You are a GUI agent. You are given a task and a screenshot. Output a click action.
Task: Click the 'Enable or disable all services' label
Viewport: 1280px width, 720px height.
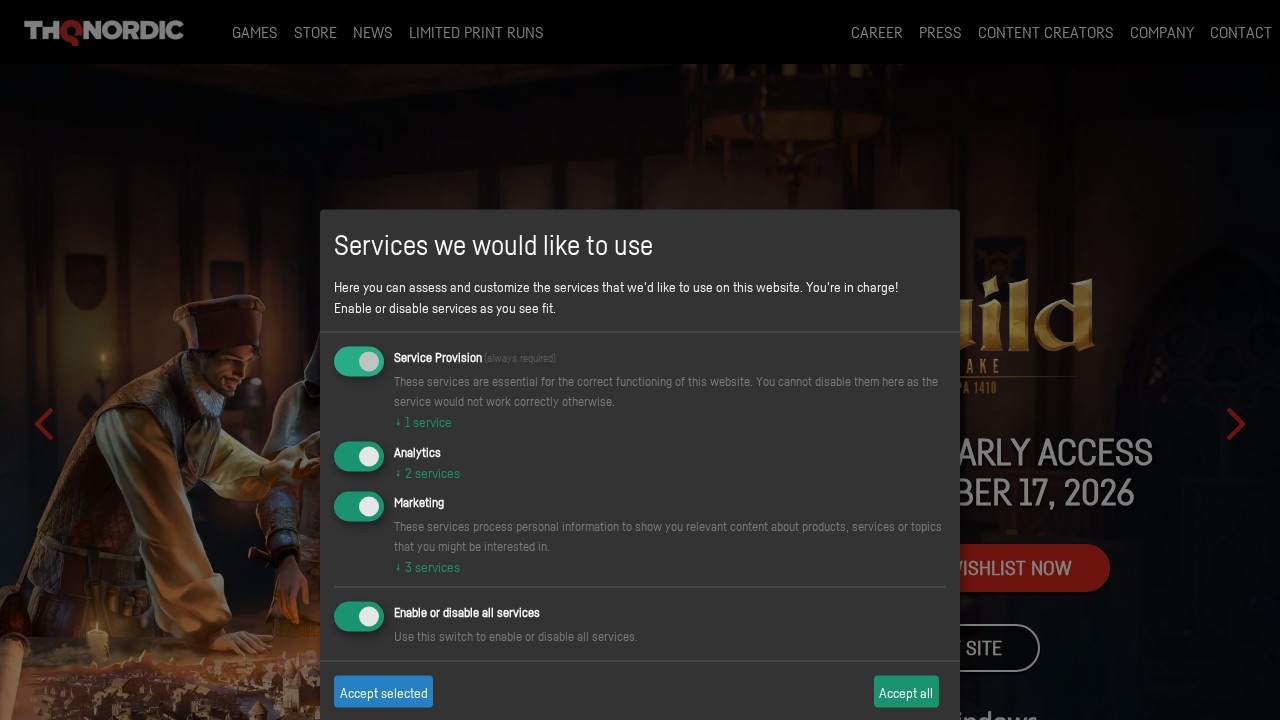(467, 613)
